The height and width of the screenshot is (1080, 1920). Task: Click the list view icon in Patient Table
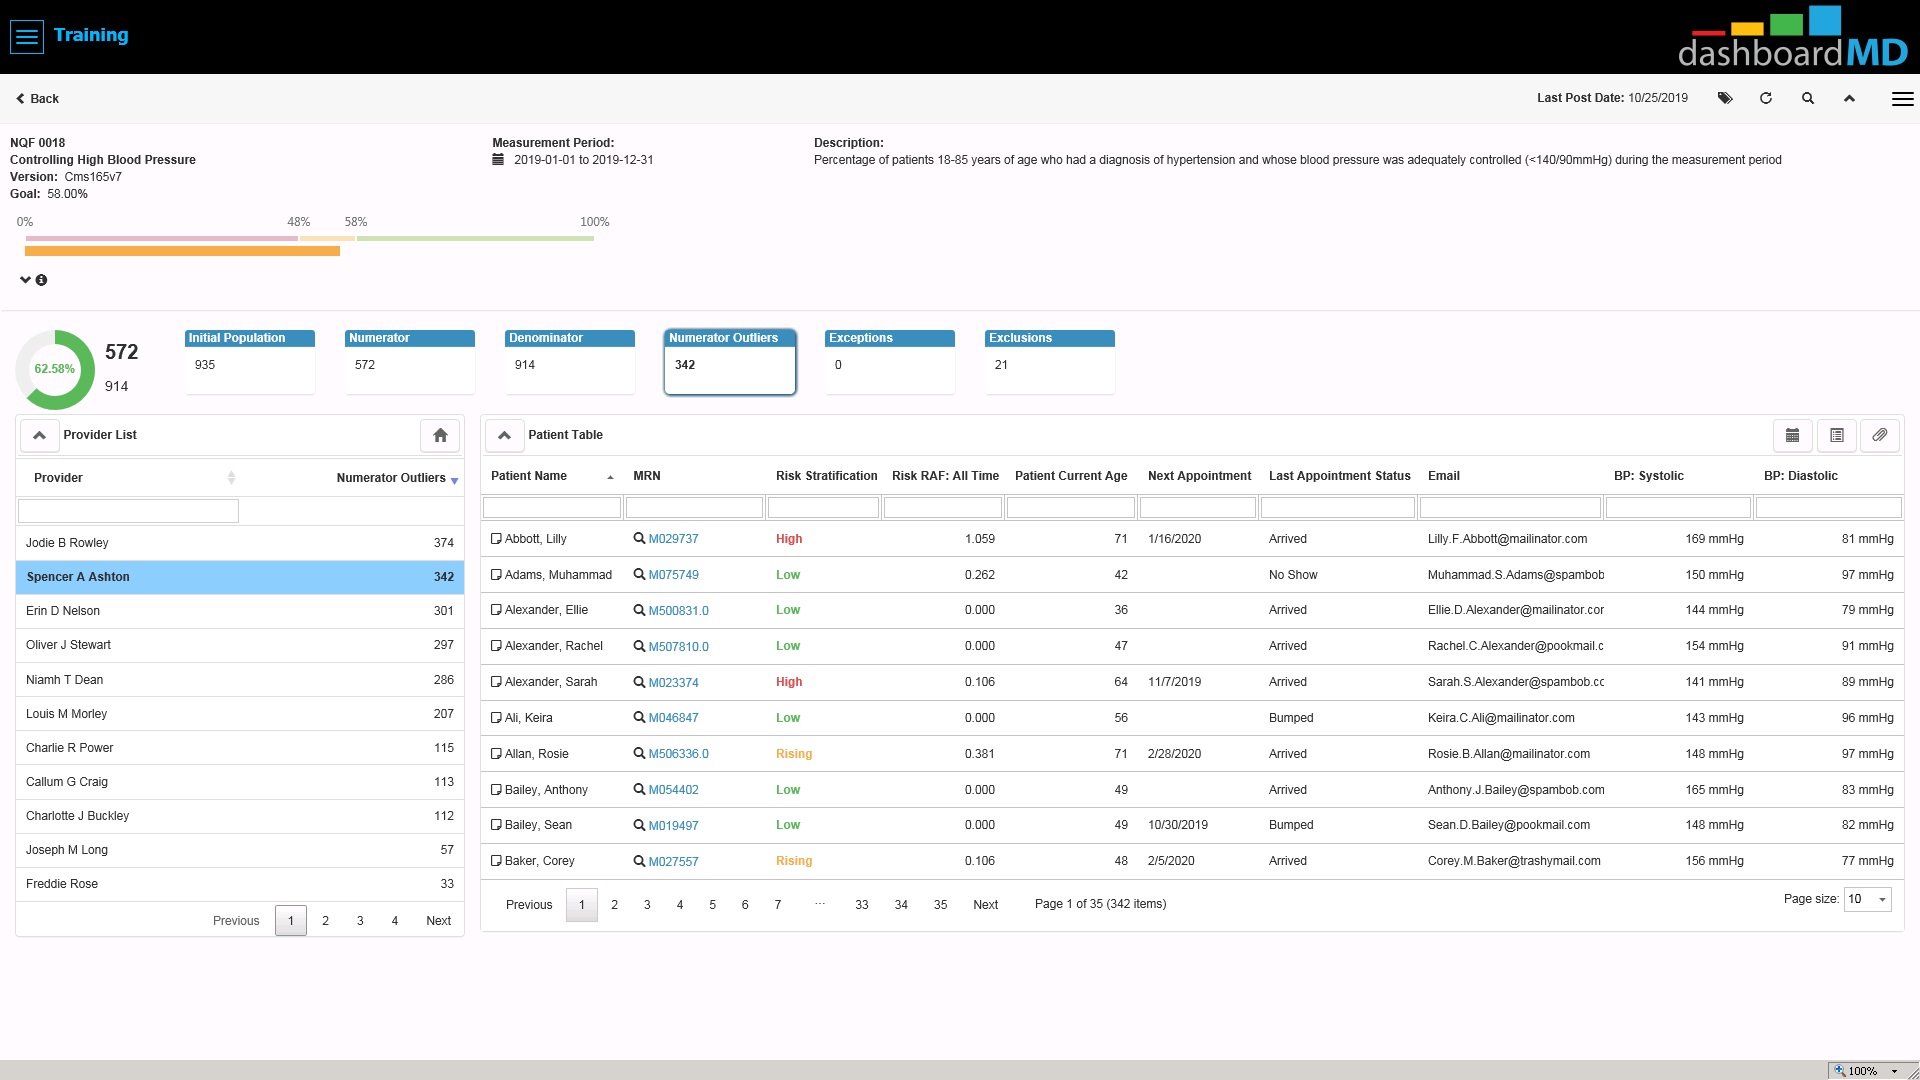[1837, 435]
